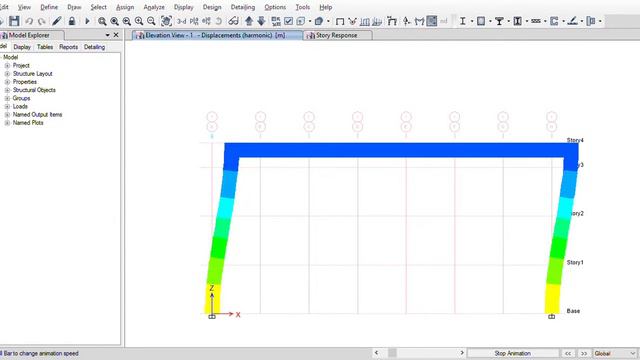Click the Save model floppy icon
Viewport: 640px width, 360px height.
tap(14, 21)
